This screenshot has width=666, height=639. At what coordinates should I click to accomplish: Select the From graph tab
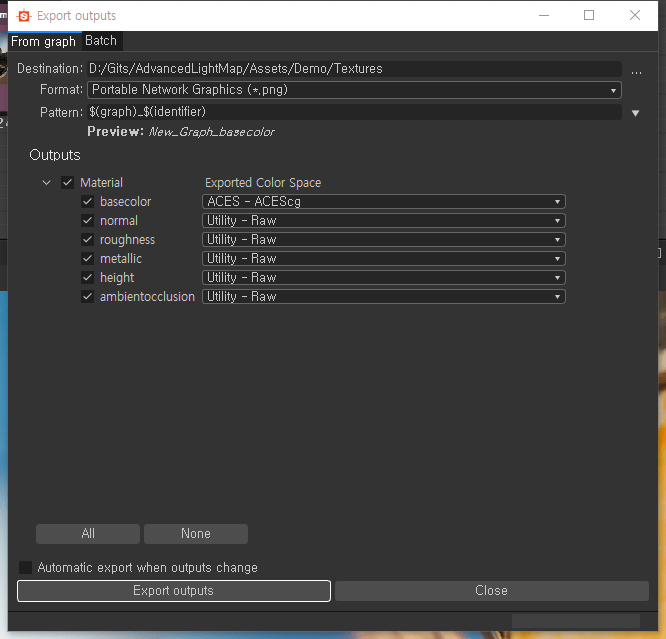click(43, 42)
